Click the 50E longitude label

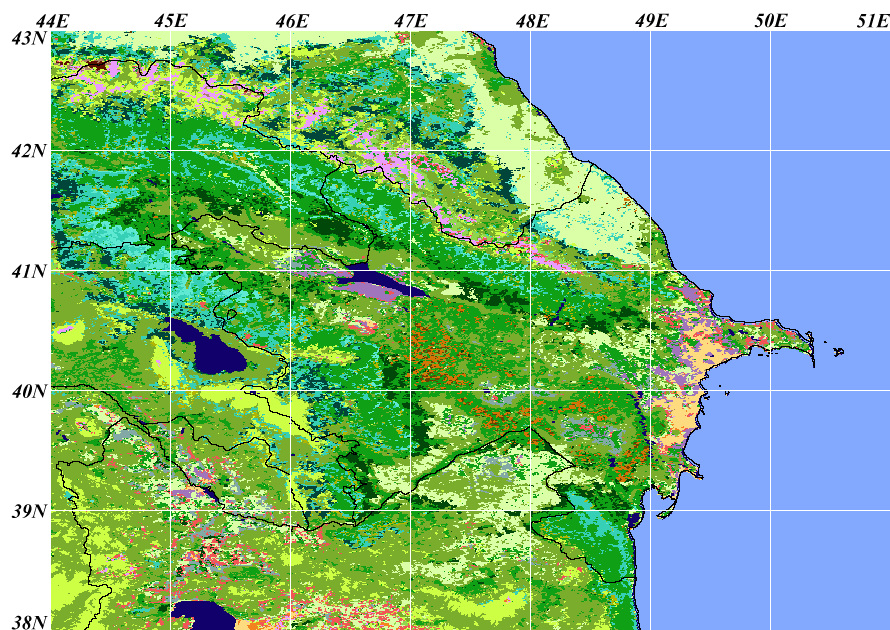(x=771, y=21)
